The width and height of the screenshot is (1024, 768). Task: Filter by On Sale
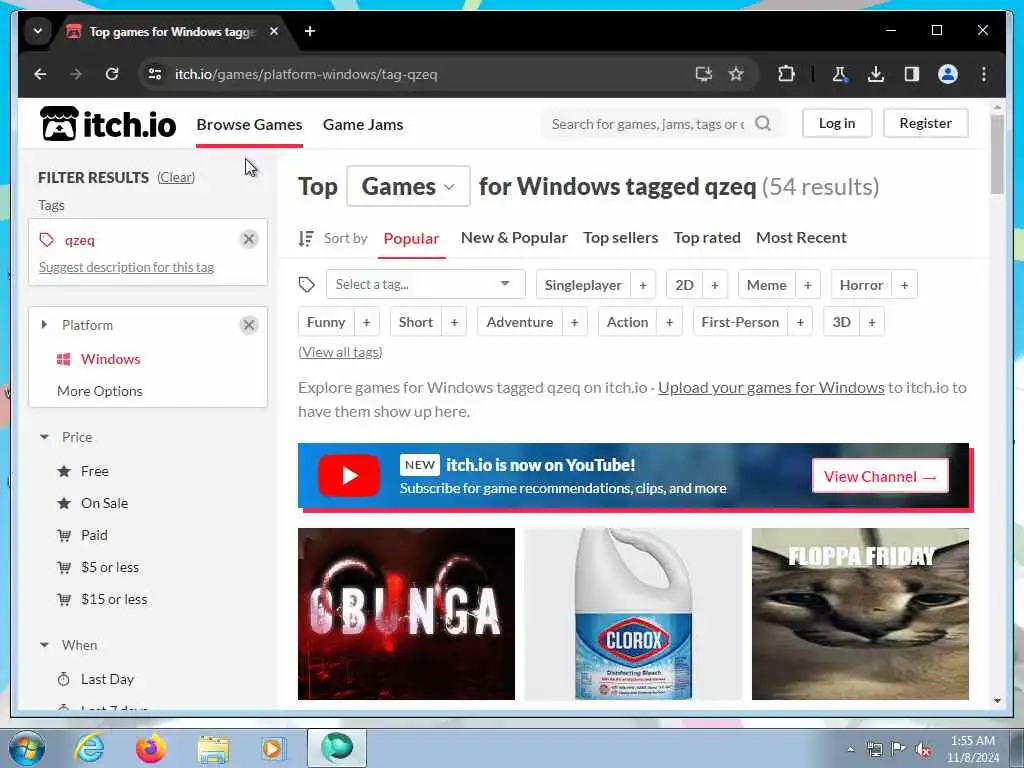click(x=104, y=503)
